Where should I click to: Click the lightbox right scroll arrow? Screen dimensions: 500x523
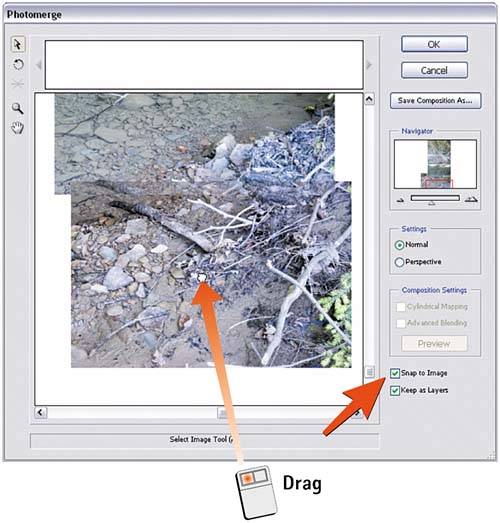tap(369, 65)
